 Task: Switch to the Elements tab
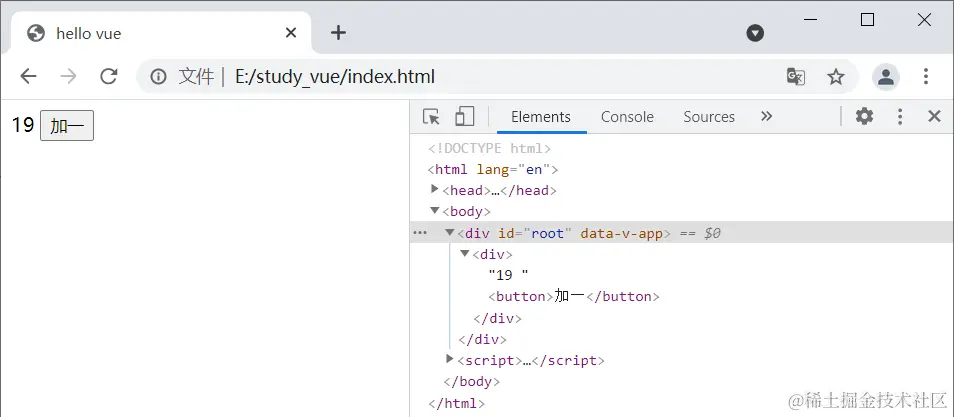point(541,117)
